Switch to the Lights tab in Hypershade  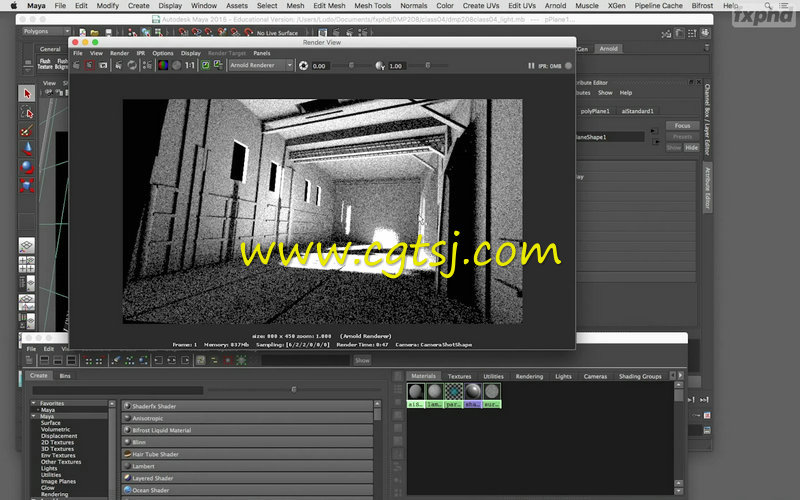(x=563, y=376)
